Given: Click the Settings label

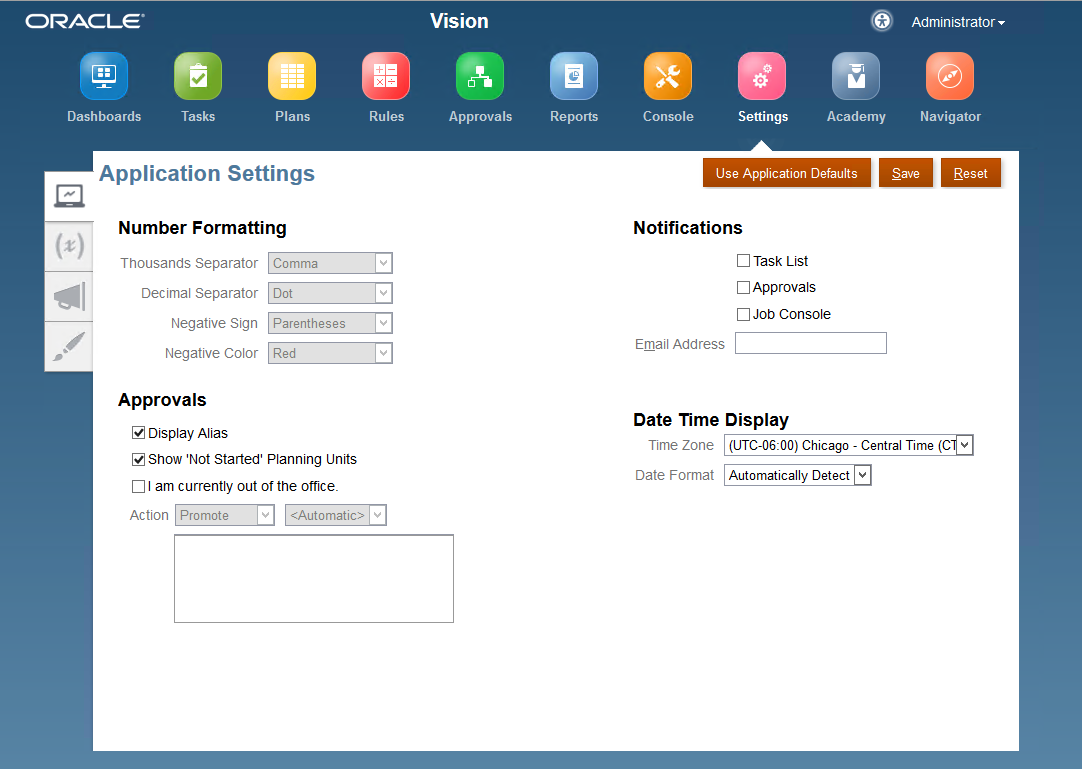Looking at the screenshot, I should click(x=763, y=117).
